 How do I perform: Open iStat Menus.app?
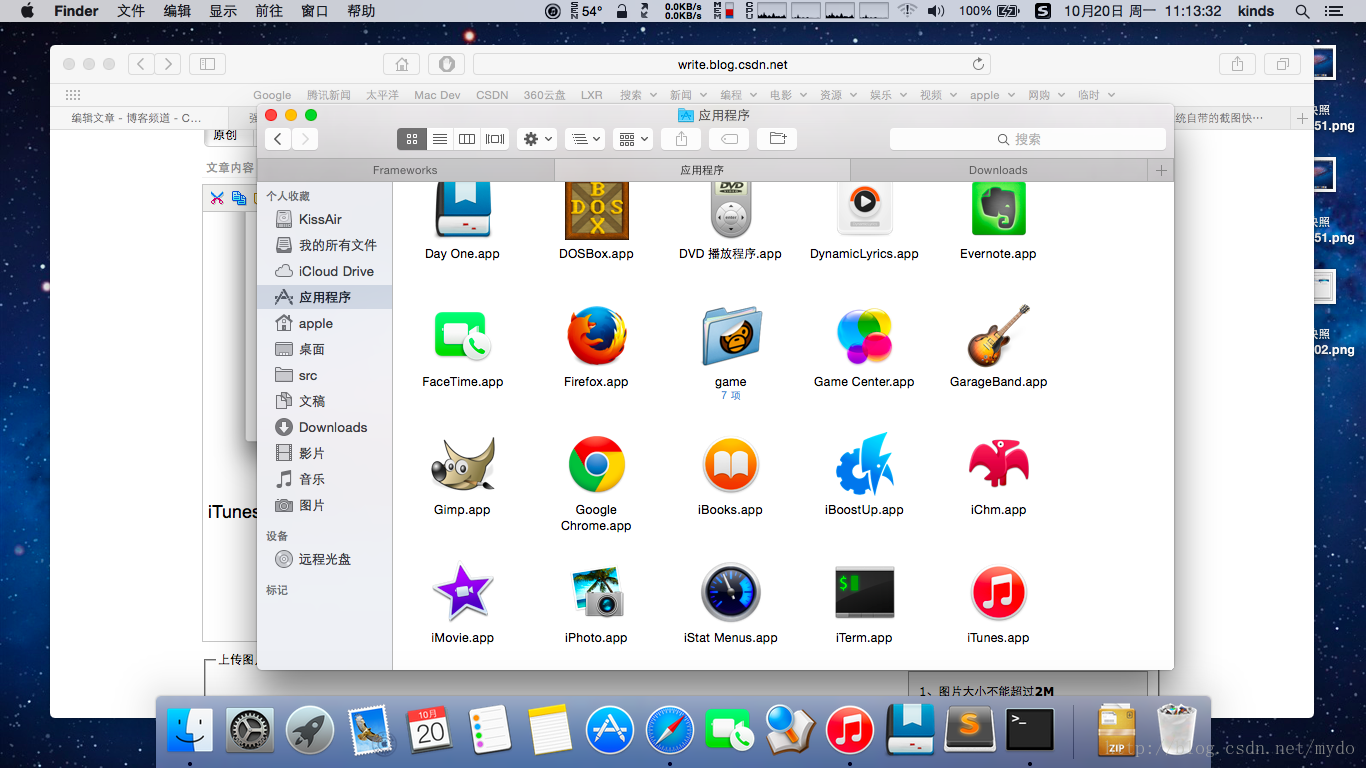(731, 592)
